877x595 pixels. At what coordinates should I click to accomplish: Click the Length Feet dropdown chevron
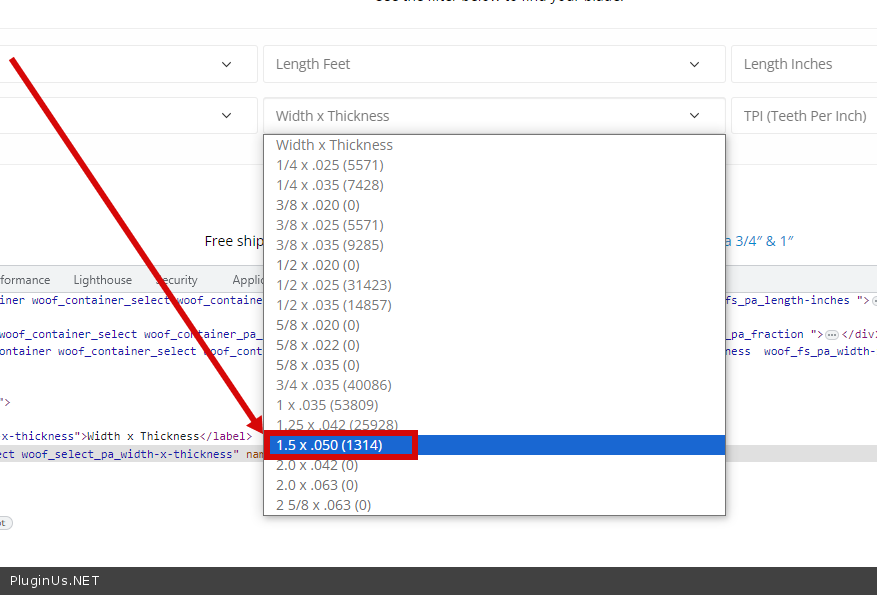coord(695,64)
